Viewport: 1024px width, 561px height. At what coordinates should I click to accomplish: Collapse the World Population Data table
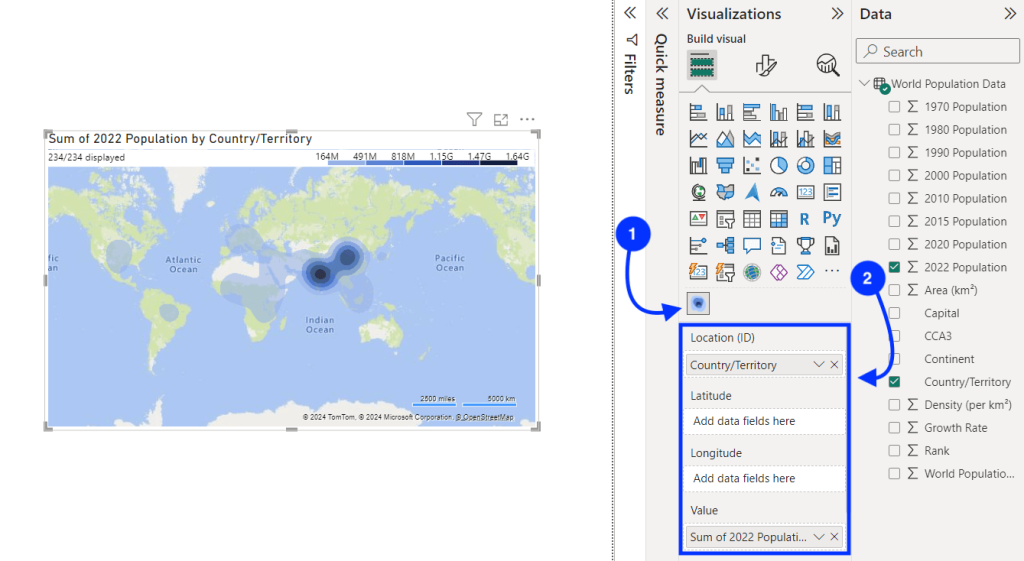(x=864, y=83)
